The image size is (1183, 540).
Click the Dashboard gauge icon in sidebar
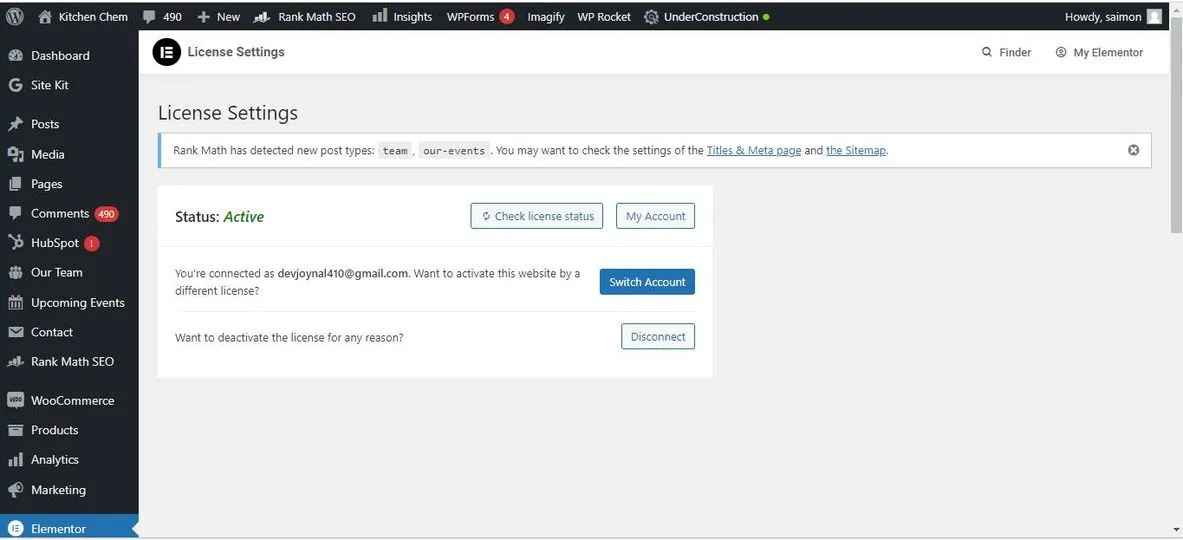[15, 56]
